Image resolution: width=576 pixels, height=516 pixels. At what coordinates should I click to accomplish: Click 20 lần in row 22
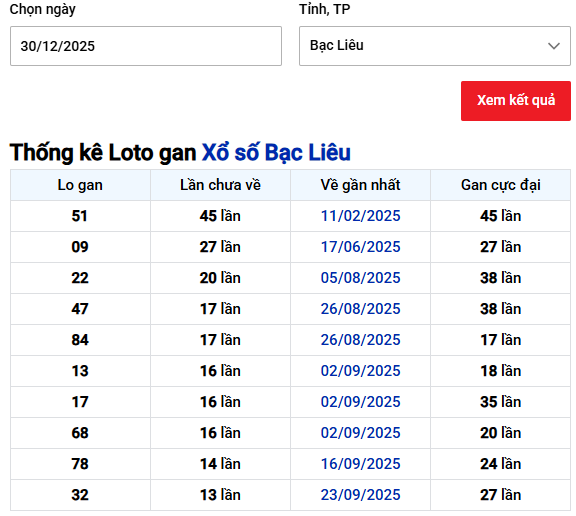click(x=220, y=278)
